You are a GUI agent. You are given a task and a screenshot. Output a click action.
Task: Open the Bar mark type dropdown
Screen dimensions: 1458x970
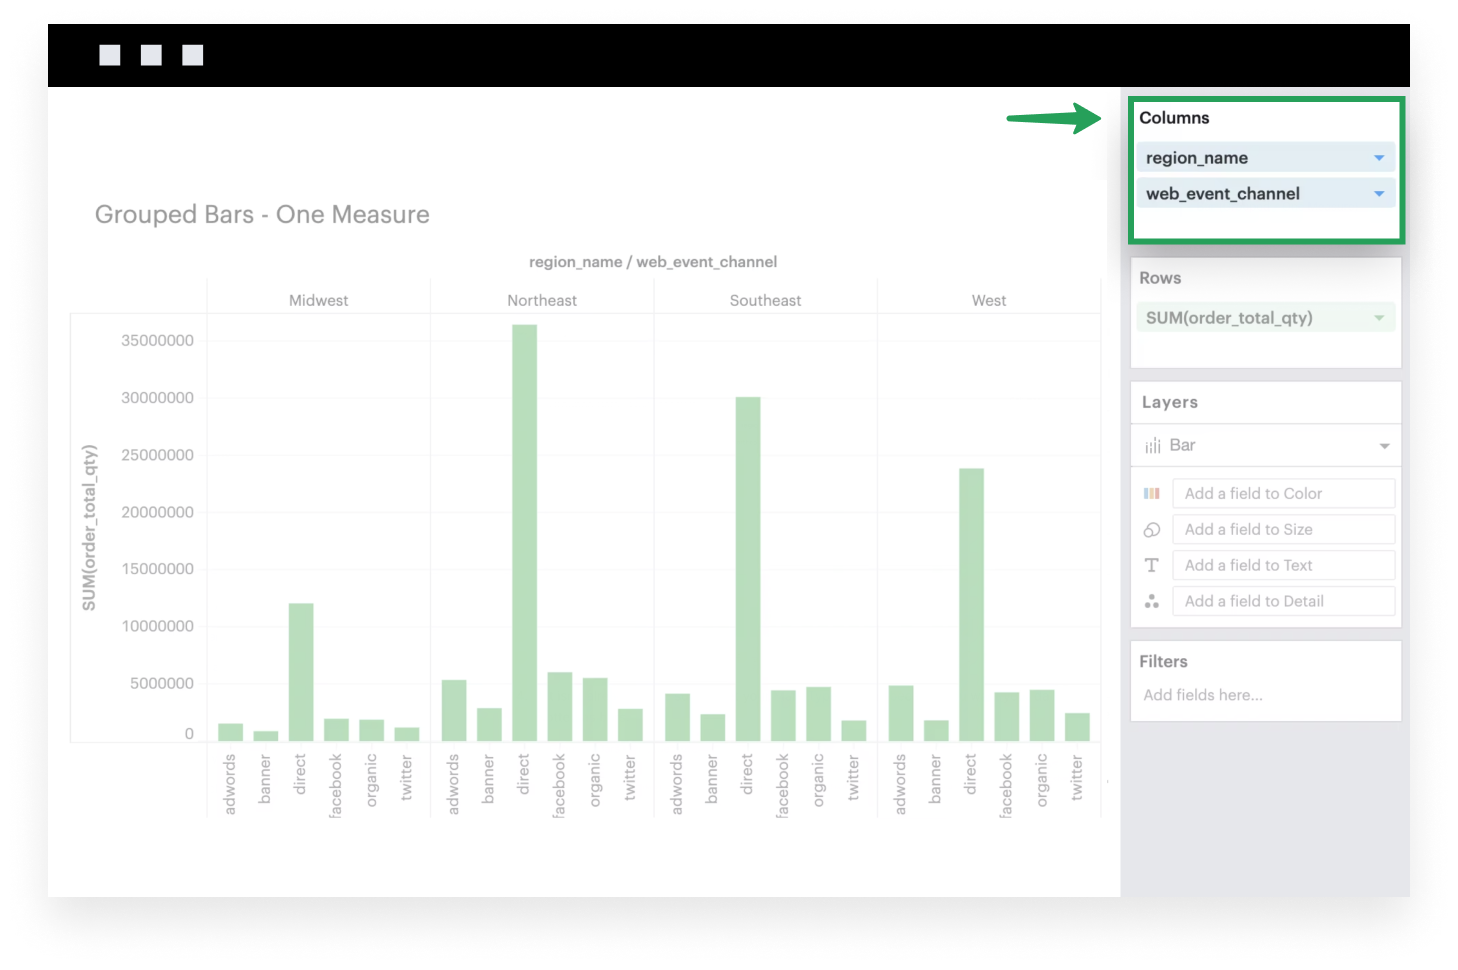1384,446
